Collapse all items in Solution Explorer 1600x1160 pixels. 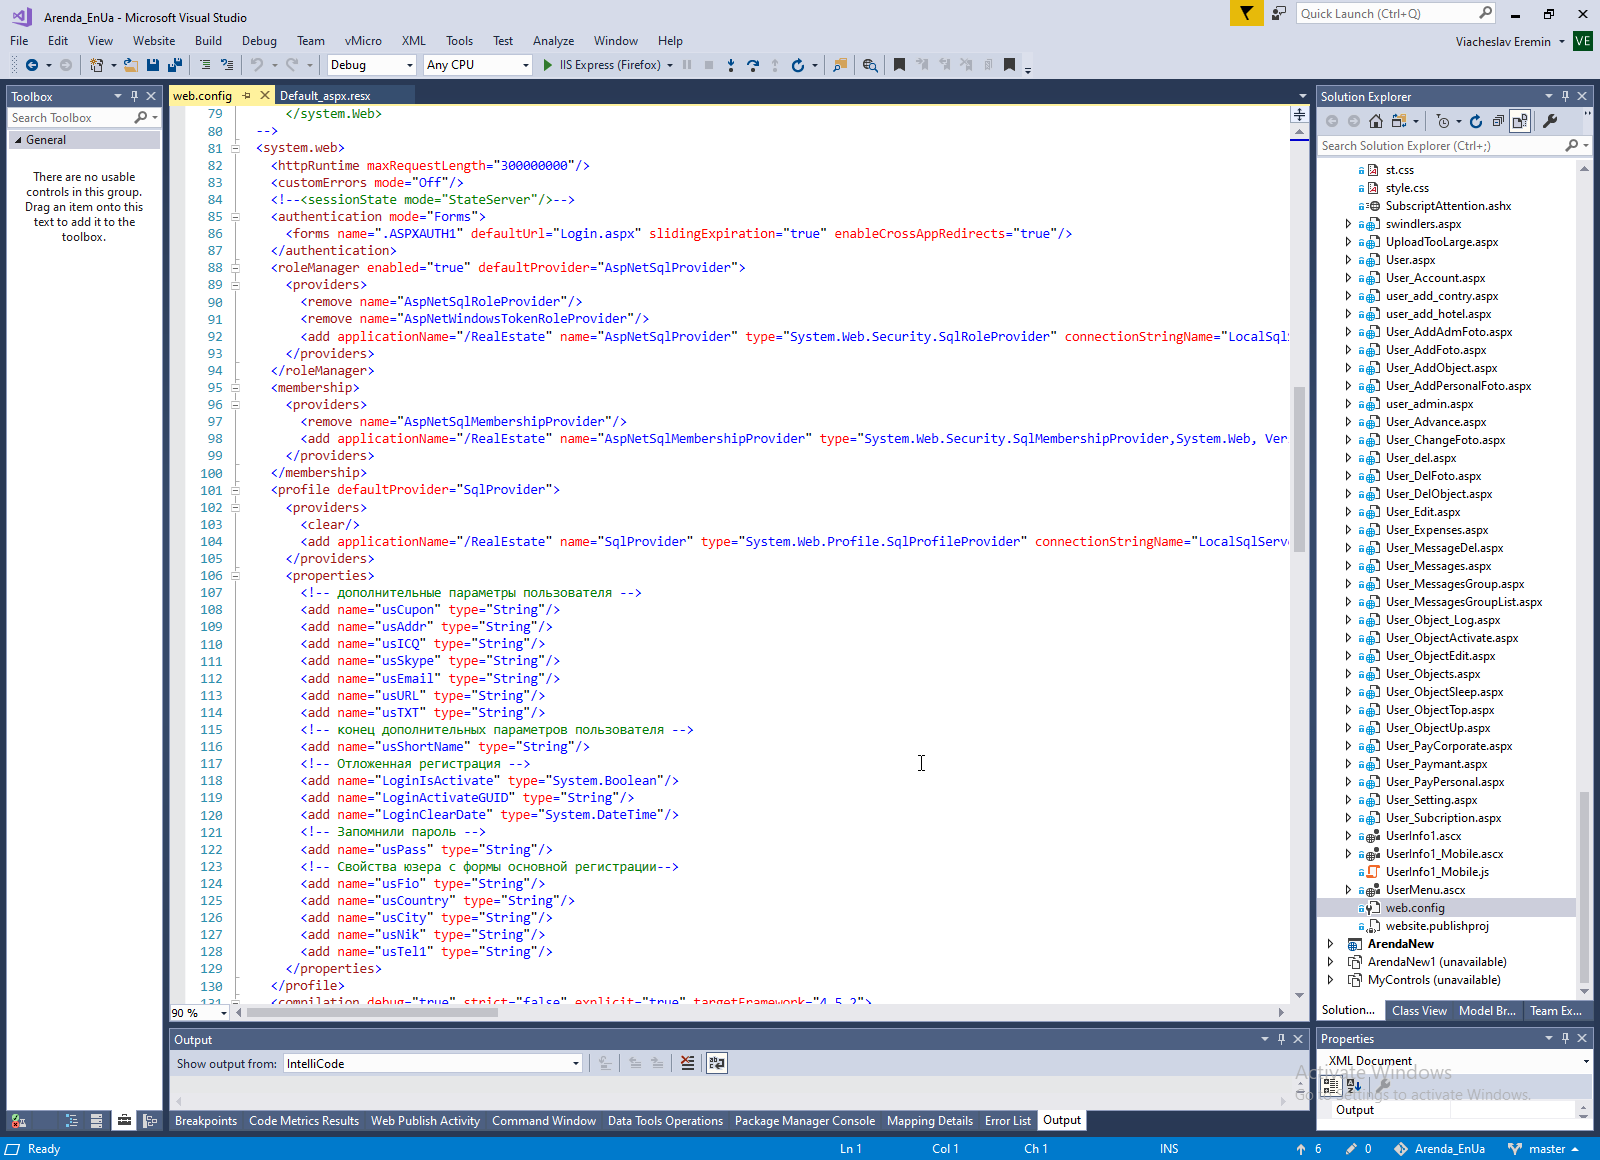point(1498,121)
